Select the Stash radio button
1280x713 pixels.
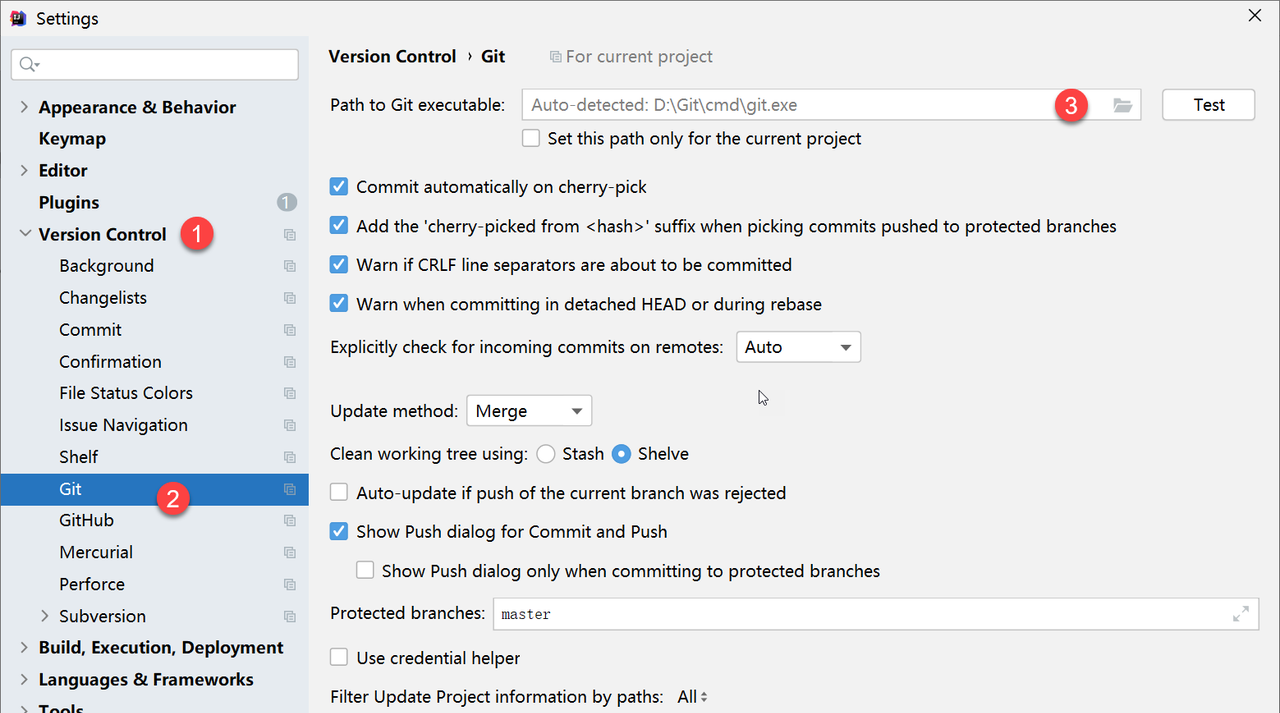(x=546, y=454)
